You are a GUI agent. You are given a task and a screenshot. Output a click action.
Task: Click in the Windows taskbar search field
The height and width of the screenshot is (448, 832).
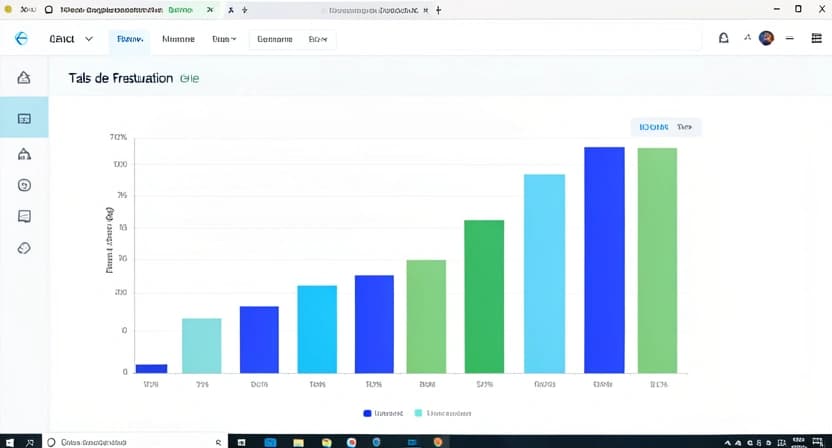[x=133, y=442]
